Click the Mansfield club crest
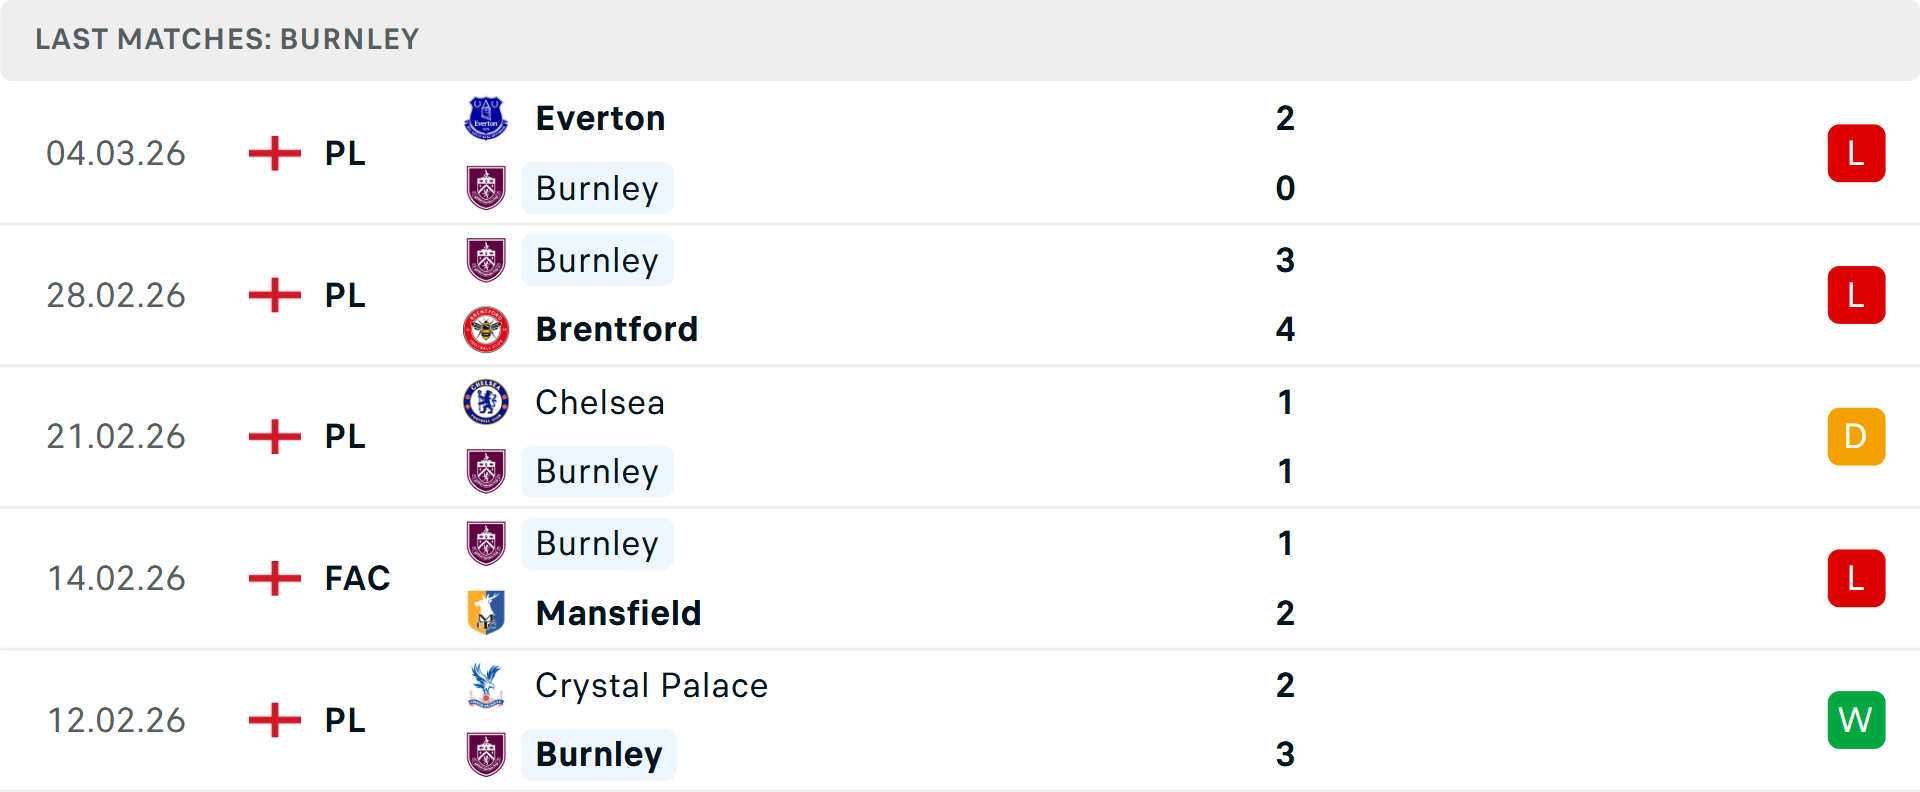 (x=486, y=612)
